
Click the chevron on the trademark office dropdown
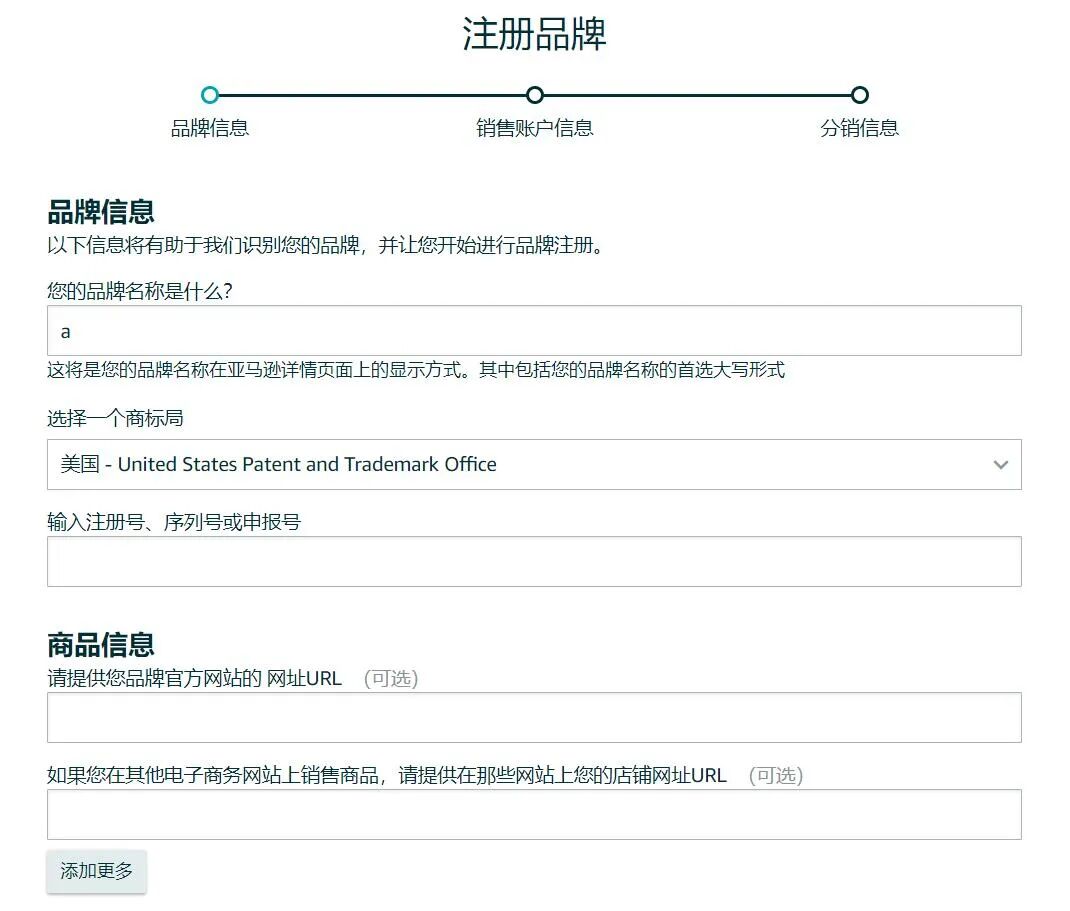click(x=1000, y=464)
